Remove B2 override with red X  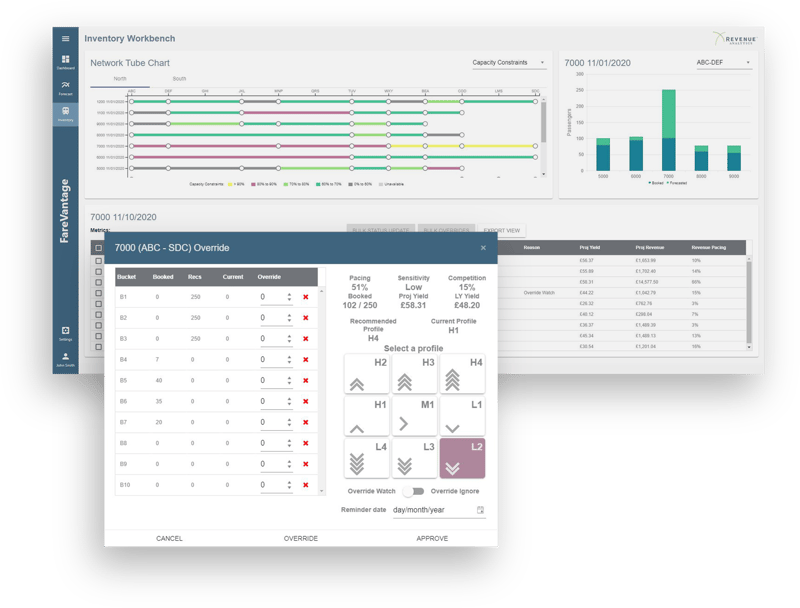(x=306, y=318)
